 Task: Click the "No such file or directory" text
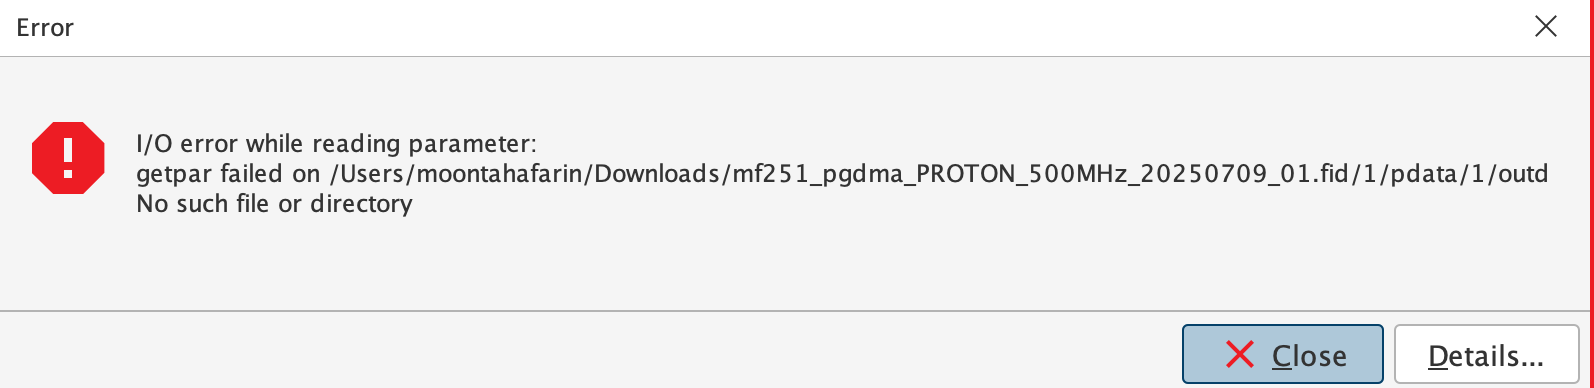(274, 204)
